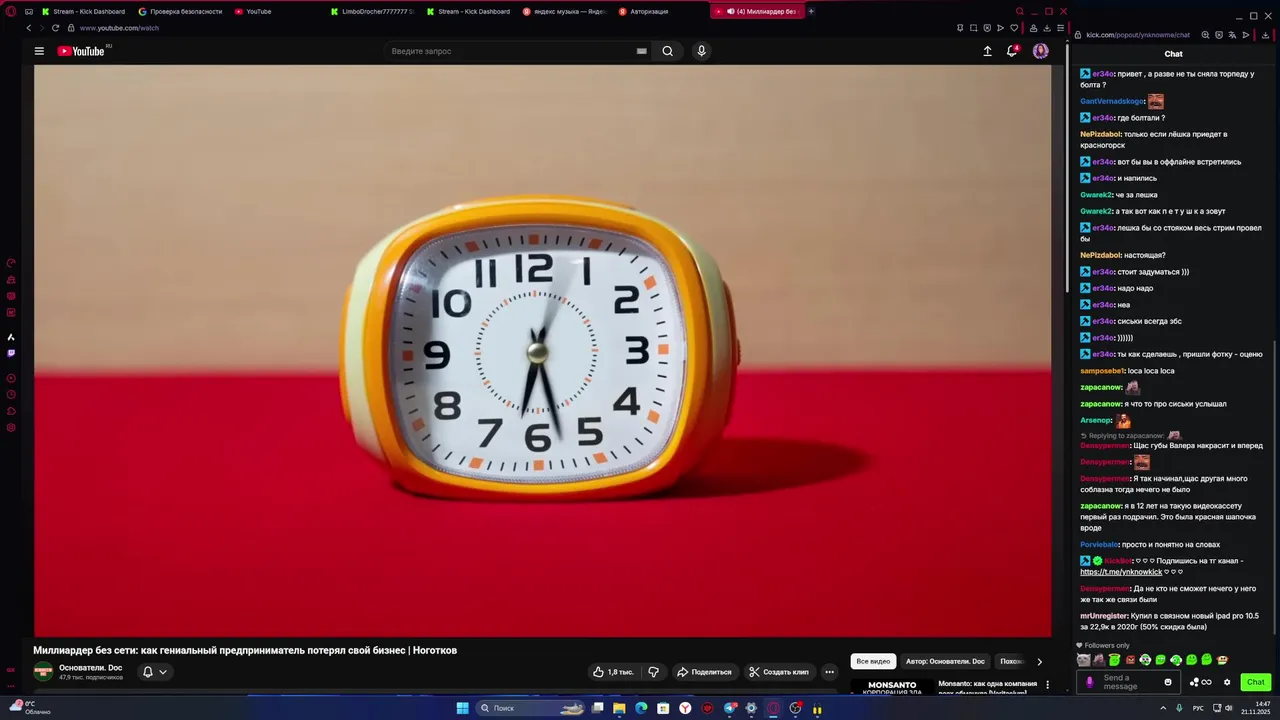The height and width of the screenshot is (720, 1280).
Task: Click username GantVernadskogo in chat
Action: [1112, 101]
